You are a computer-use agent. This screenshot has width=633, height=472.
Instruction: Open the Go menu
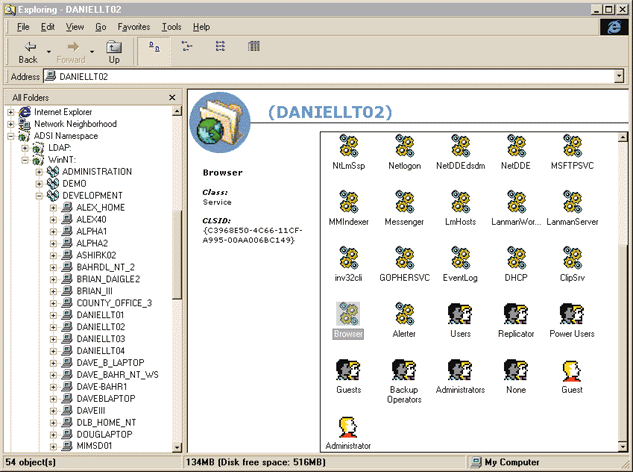tap(101, 27)
